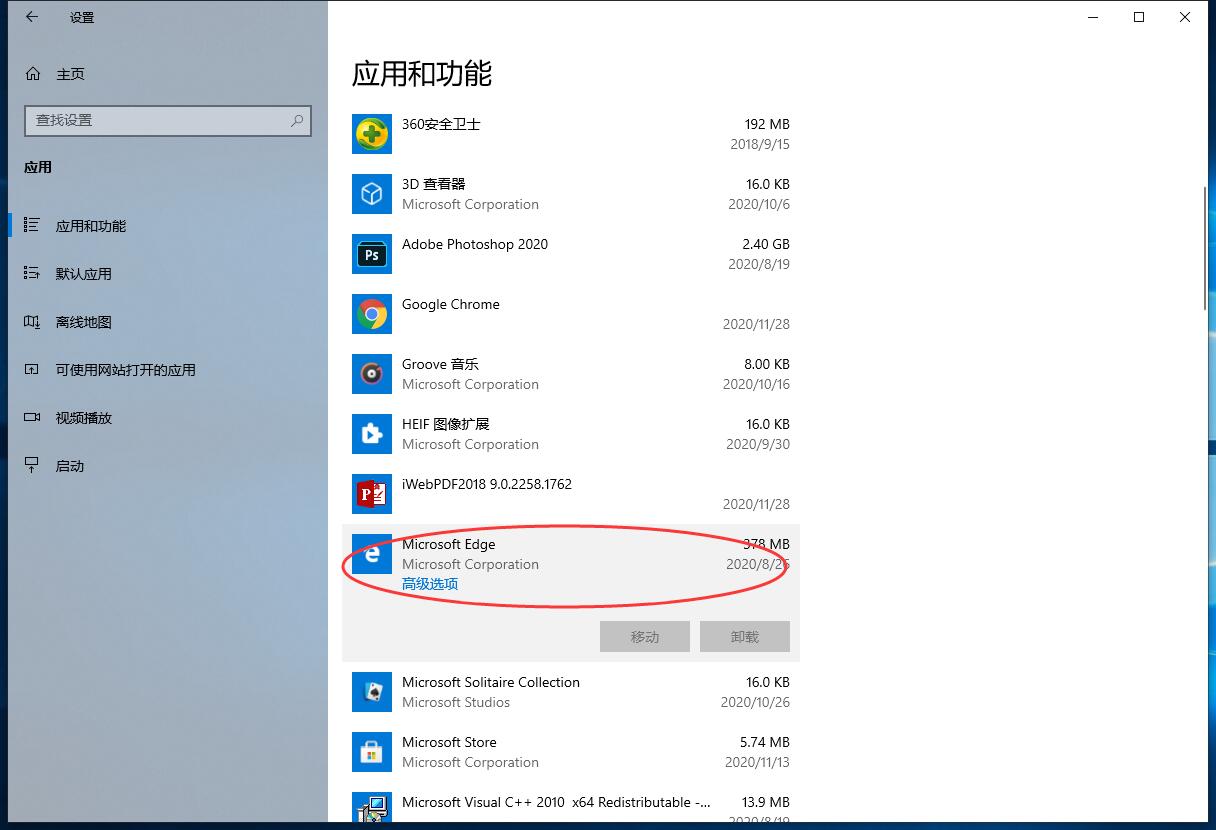Click the 移动 button
Viewport: 1216px width, 830px height.
pyautogui.click(x=645, y=637)
